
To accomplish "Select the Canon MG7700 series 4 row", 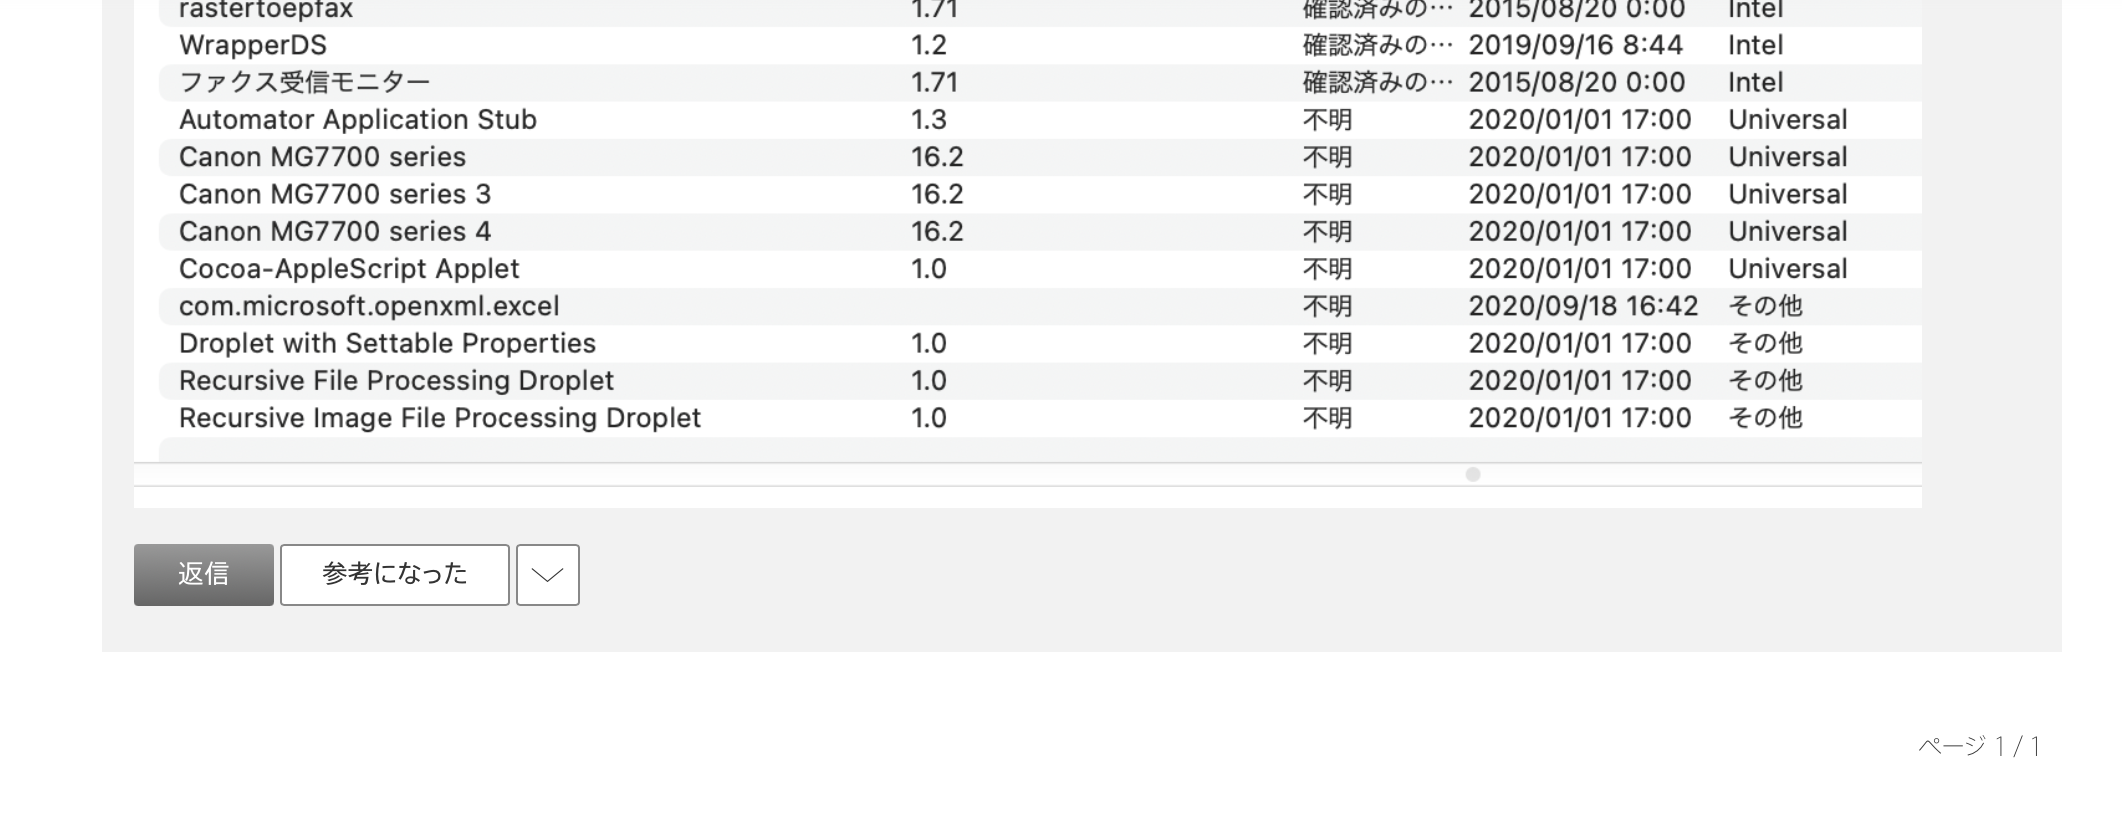I will click(x=334, y=232).
